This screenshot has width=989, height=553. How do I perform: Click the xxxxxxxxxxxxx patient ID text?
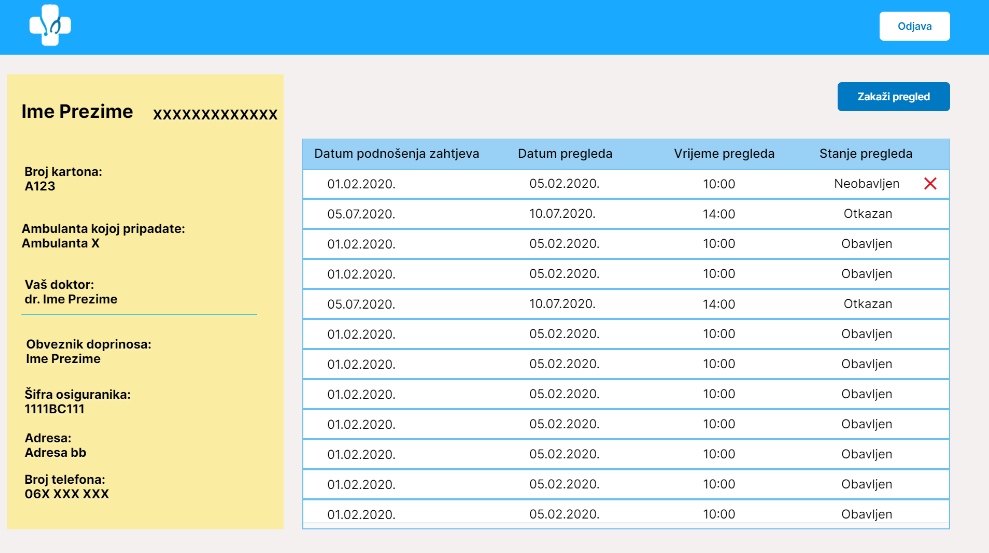pos(215,115)
